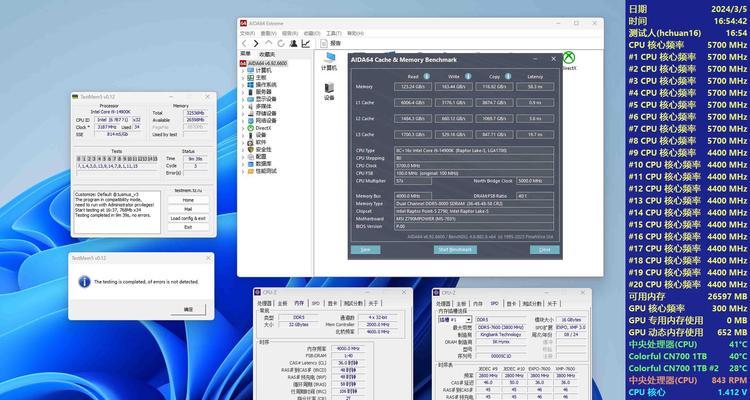This screenshot has width=750, height=400.
Task: Open 测试分数 tab in right CPU-Z window
Action: coord(531,303)
